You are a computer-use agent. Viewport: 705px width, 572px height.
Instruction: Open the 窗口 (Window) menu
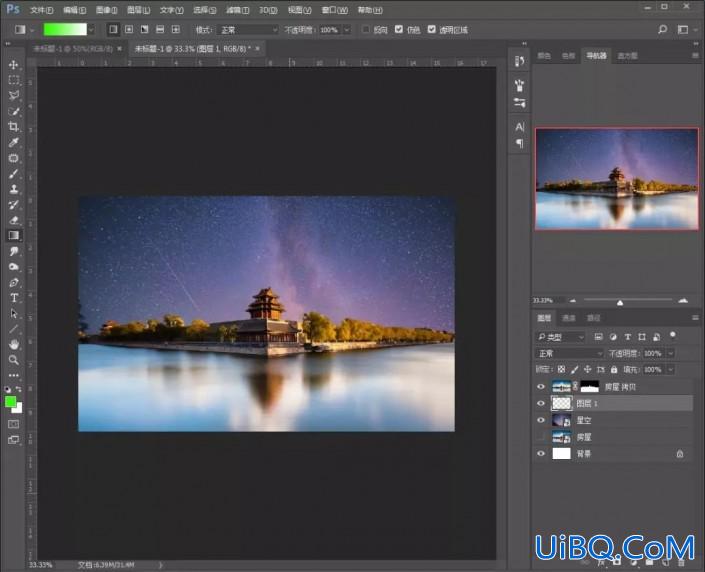tap(335, 10)
